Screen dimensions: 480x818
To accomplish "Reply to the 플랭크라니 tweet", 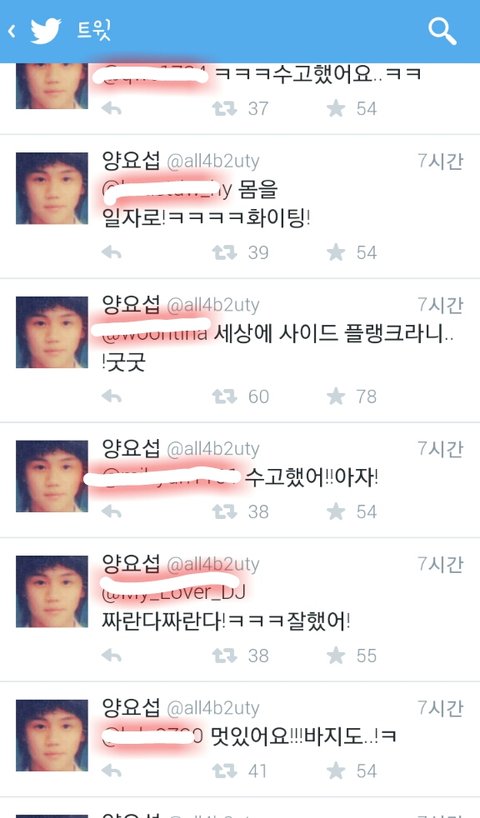I will (111, 396).
